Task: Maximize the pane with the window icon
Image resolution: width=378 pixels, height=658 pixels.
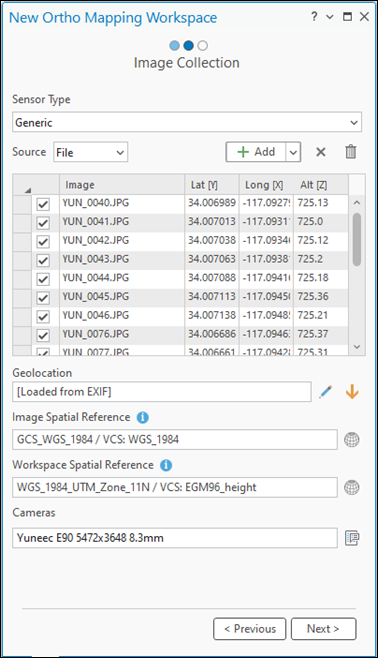Action: [x=347, y=17]
